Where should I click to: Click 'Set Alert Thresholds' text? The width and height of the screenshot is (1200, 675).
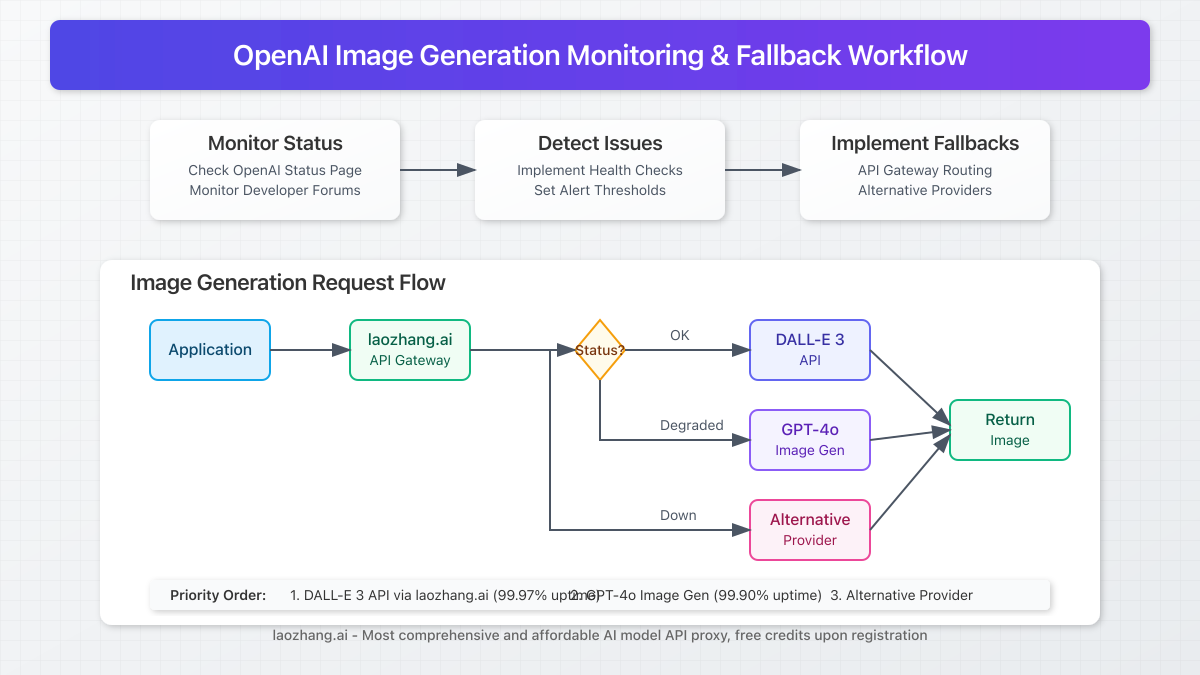pyautogui.click(x=600, y=190)
